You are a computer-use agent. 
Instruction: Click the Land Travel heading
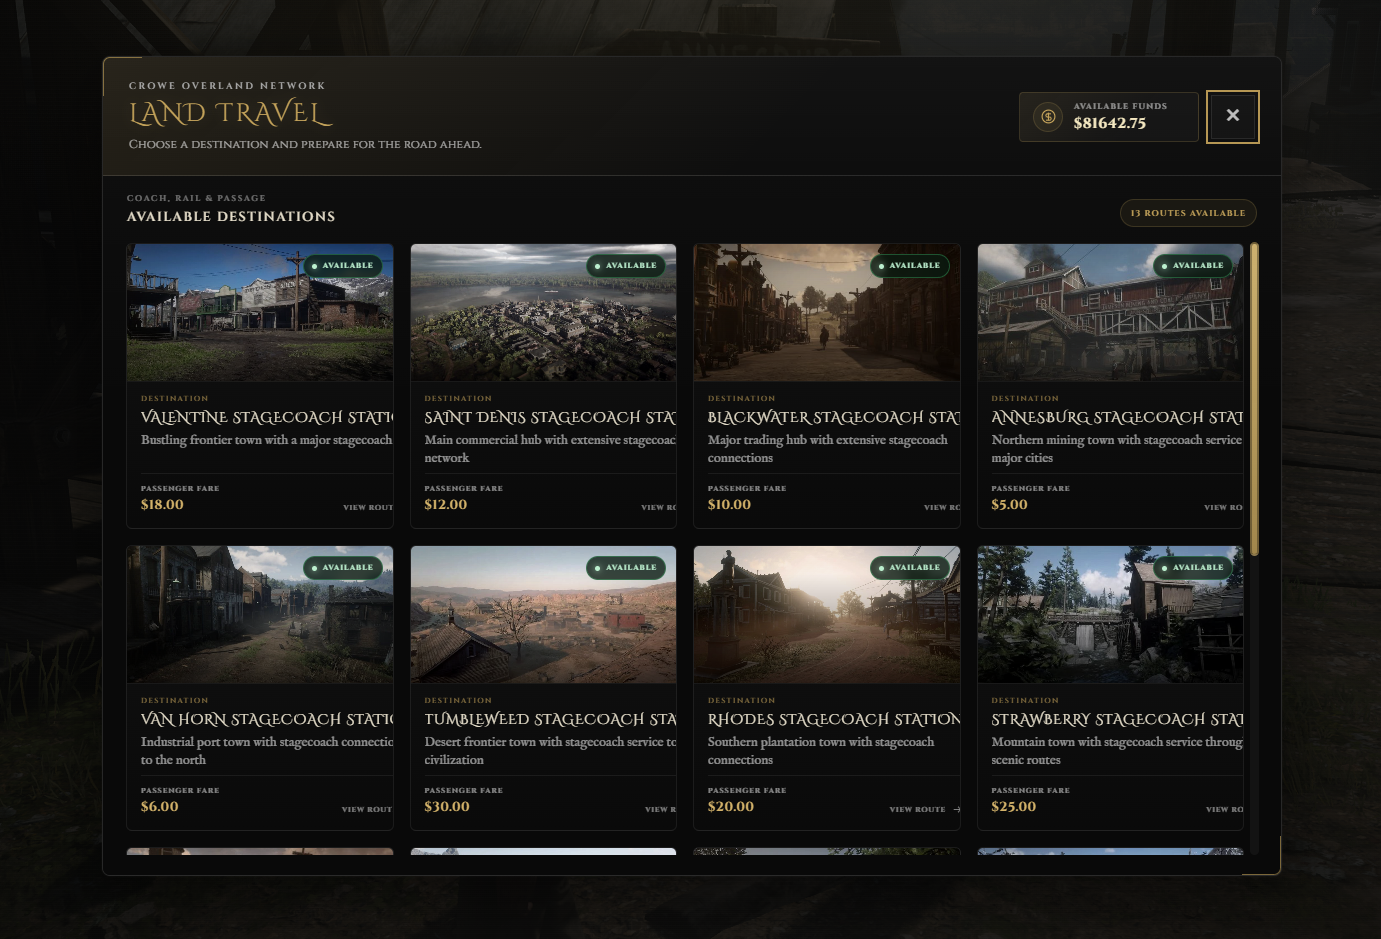click(230, 113)
